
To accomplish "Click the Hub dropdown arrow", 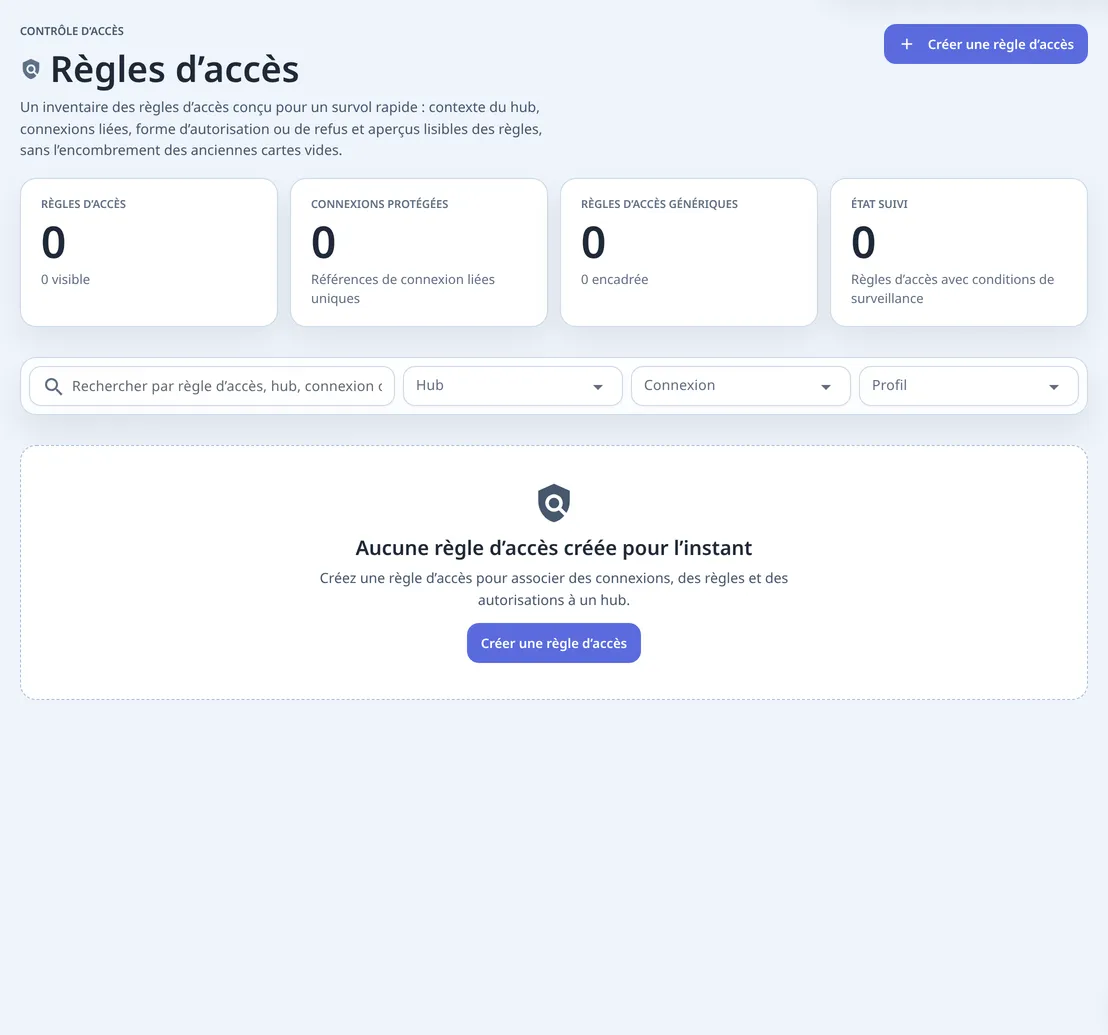I will coord(598,387).
